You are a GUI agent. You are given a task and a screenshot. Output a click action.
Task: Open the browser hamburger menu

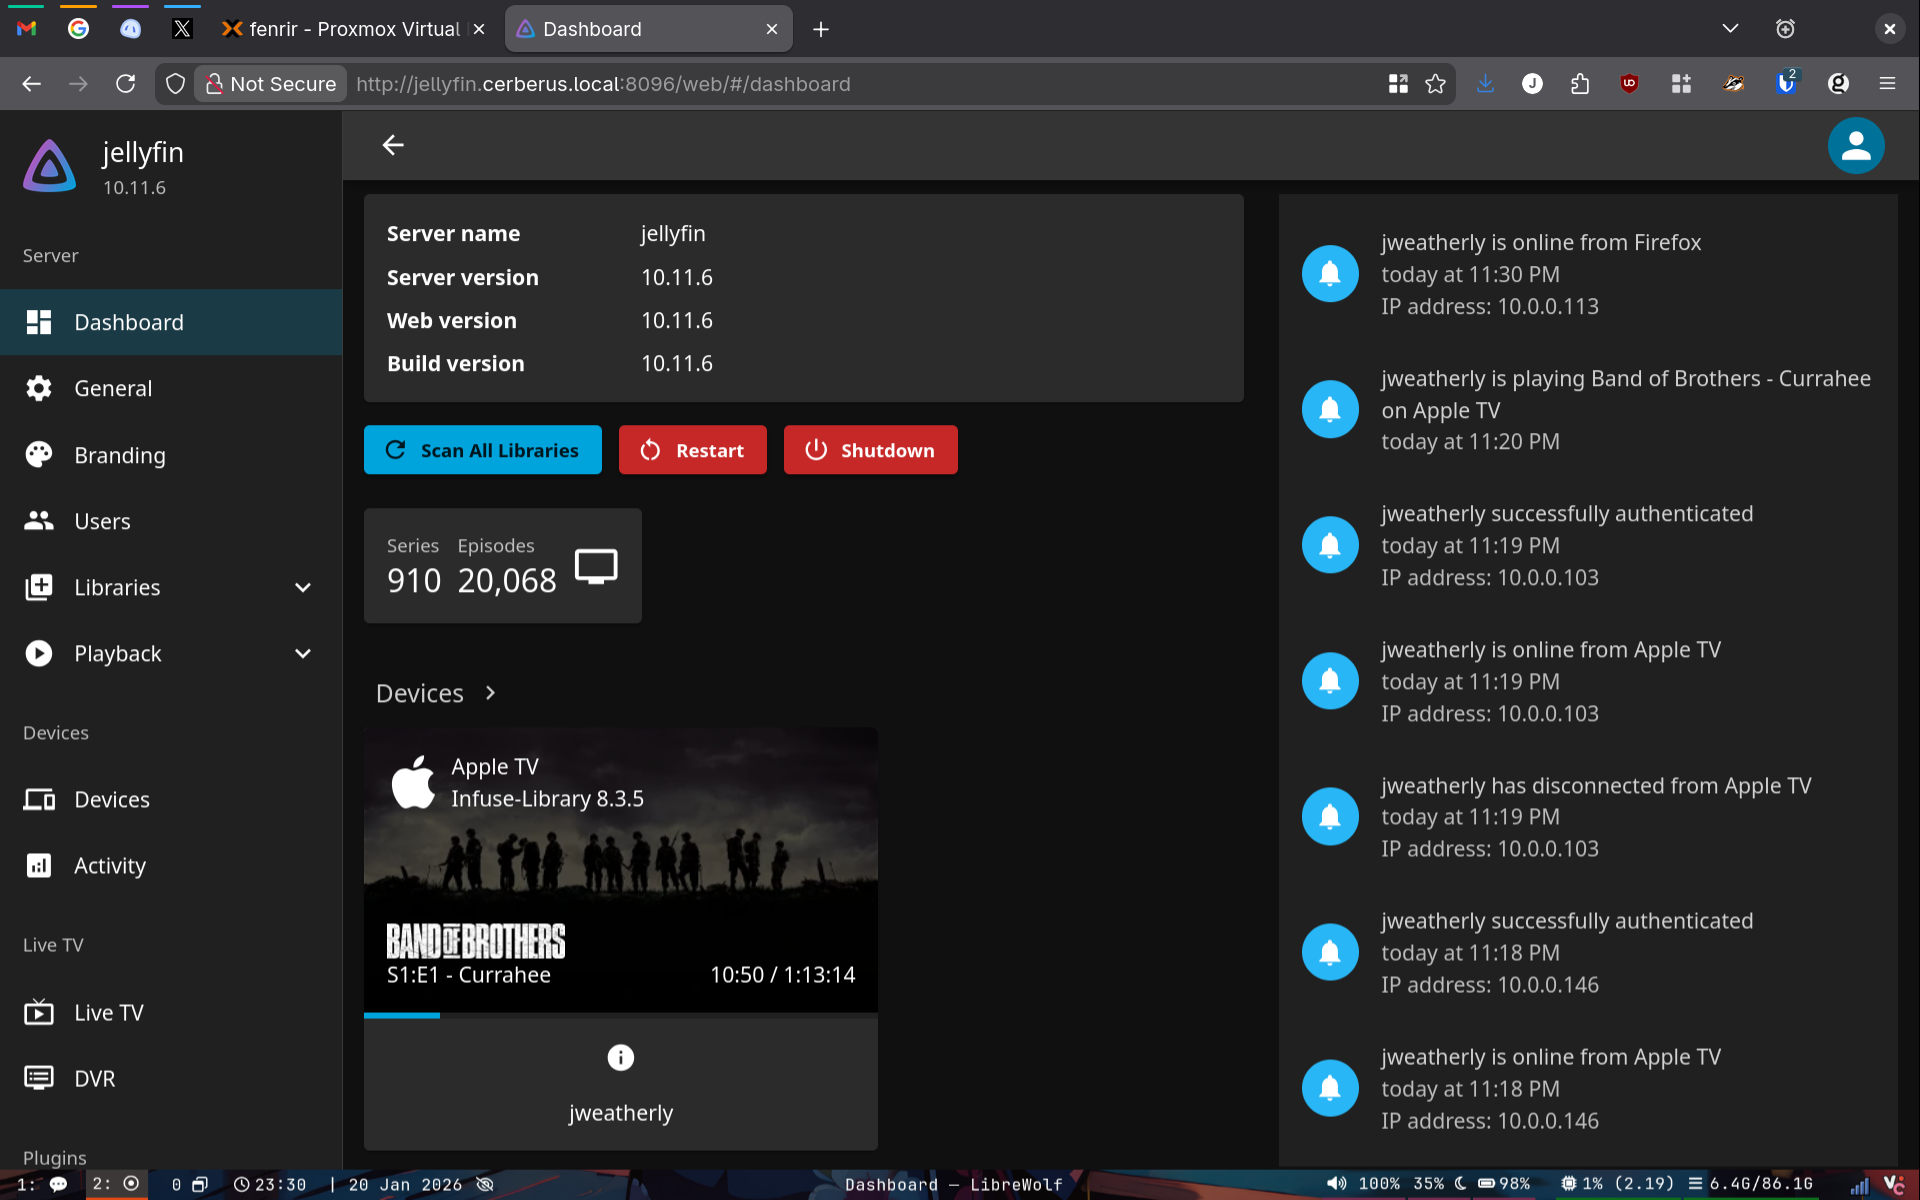coord(1887,84)
